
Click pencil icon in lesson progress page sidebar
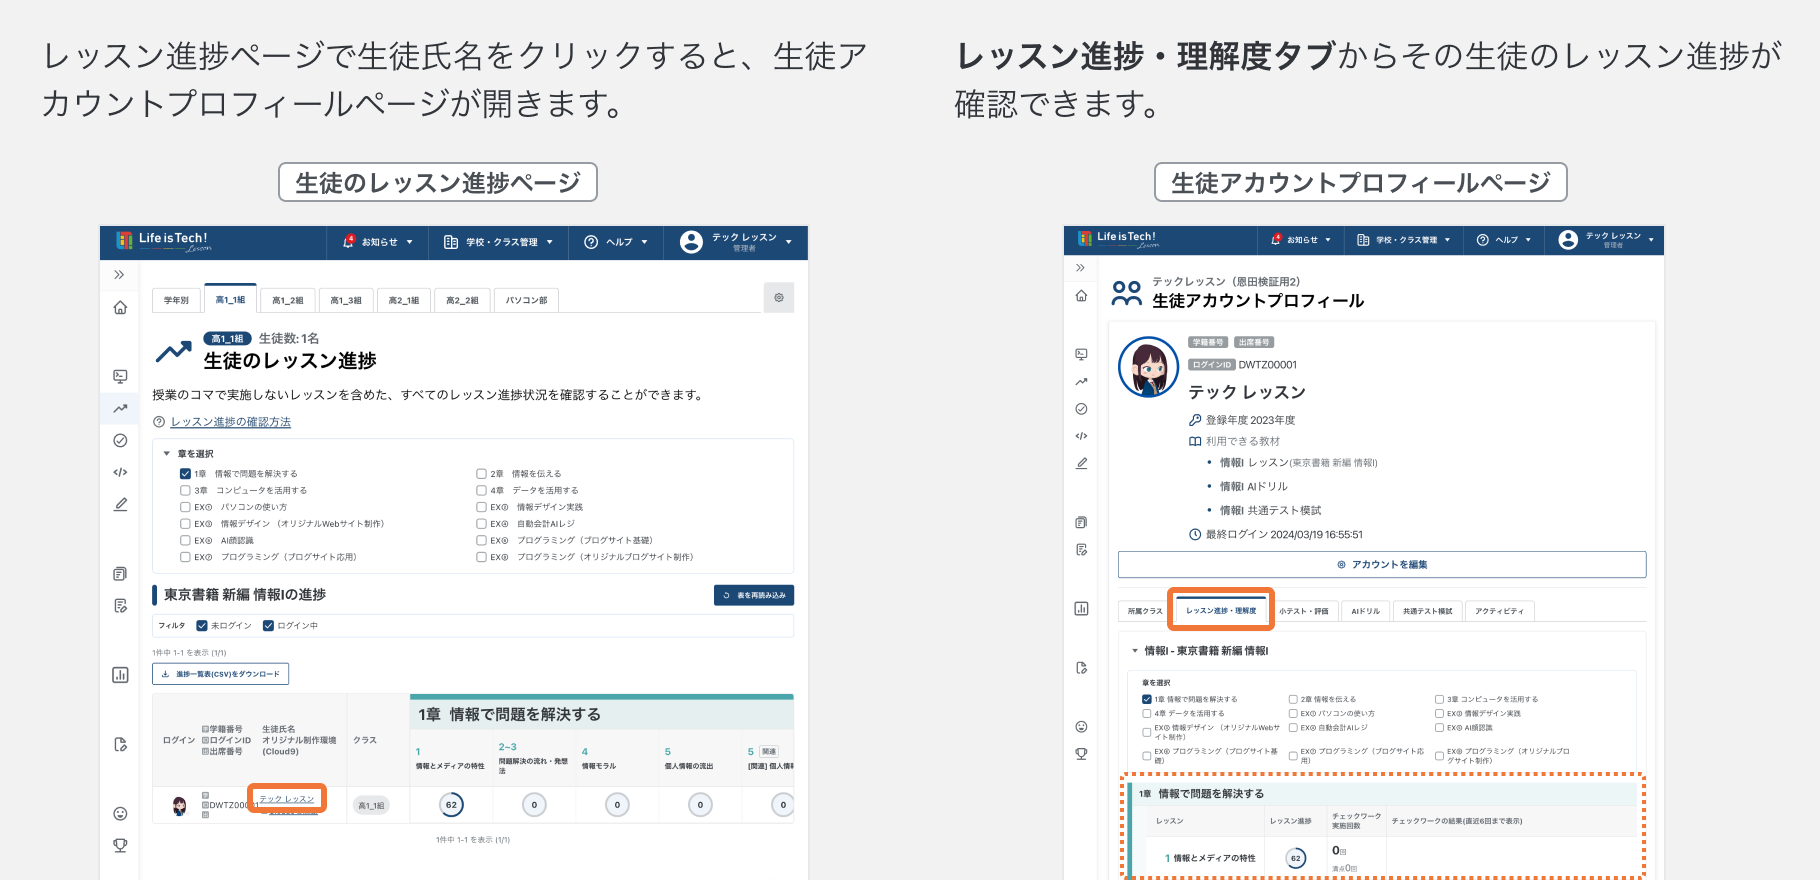(120, 504)
